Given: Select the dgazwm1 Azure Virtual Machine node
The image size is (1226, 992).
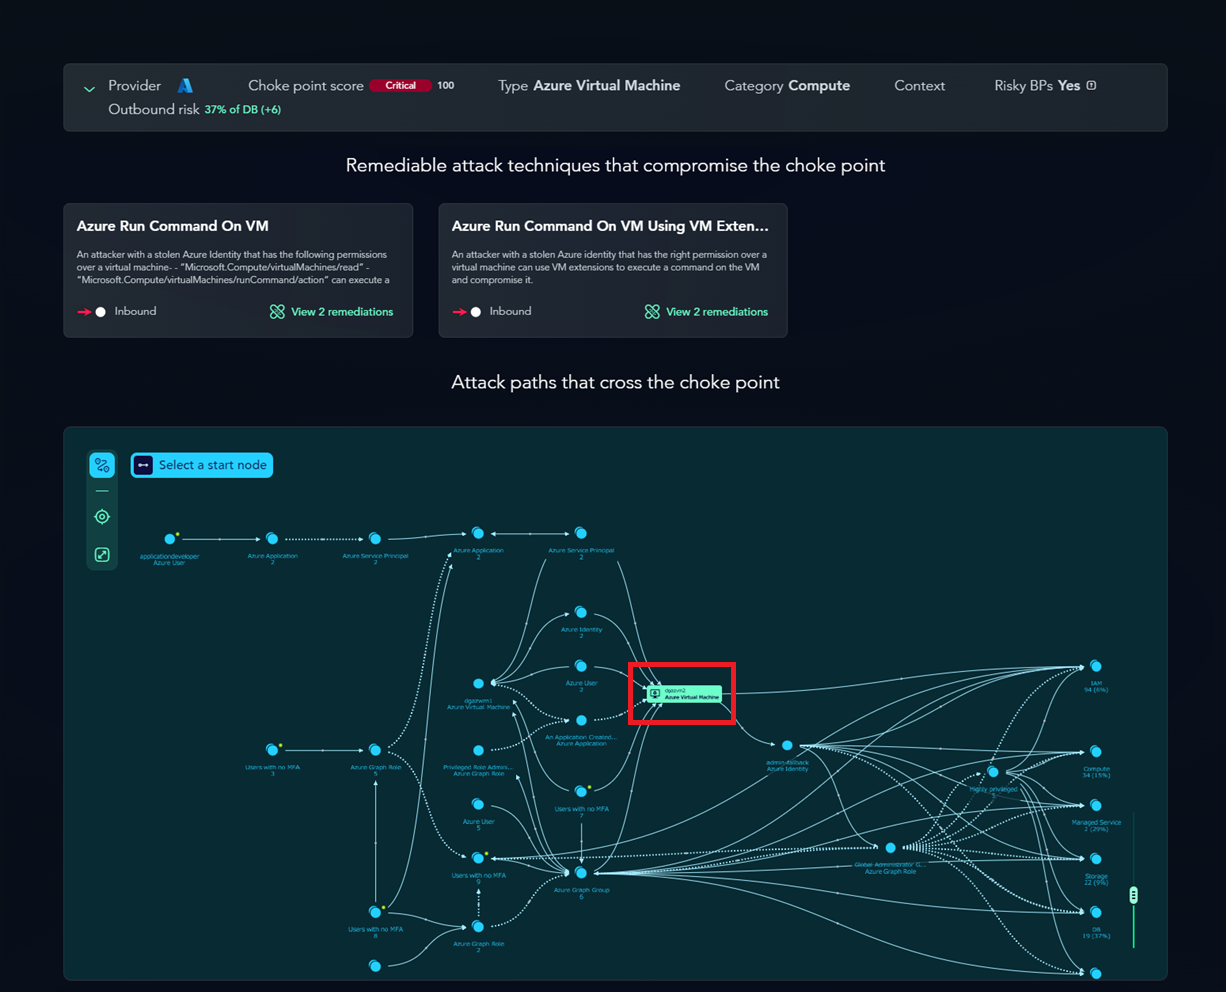Looking at the screenshot, I should 478,684.
